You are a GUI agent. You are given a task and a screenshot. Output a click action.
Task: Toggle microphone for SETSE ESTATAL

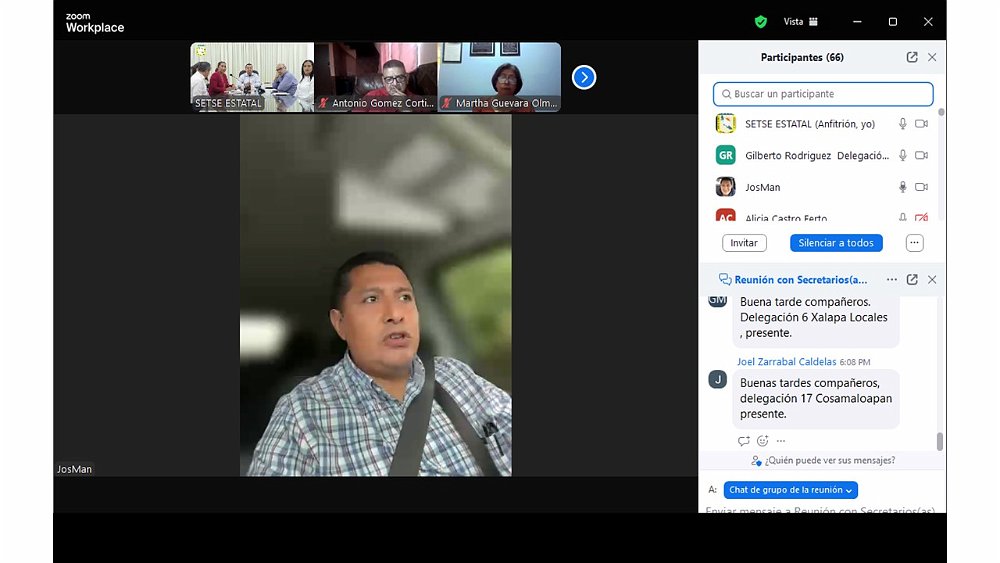(x=902, y=124)
